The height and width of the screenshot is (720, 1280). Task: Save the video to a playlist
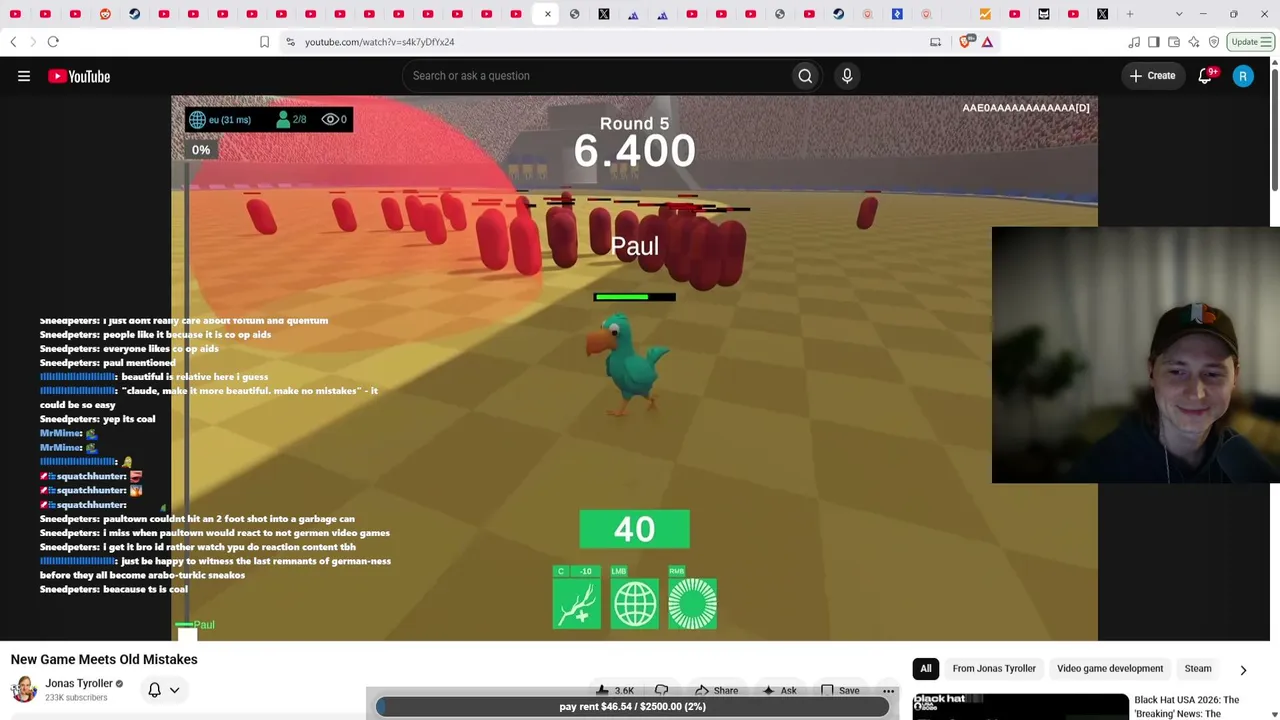point(840,690)
